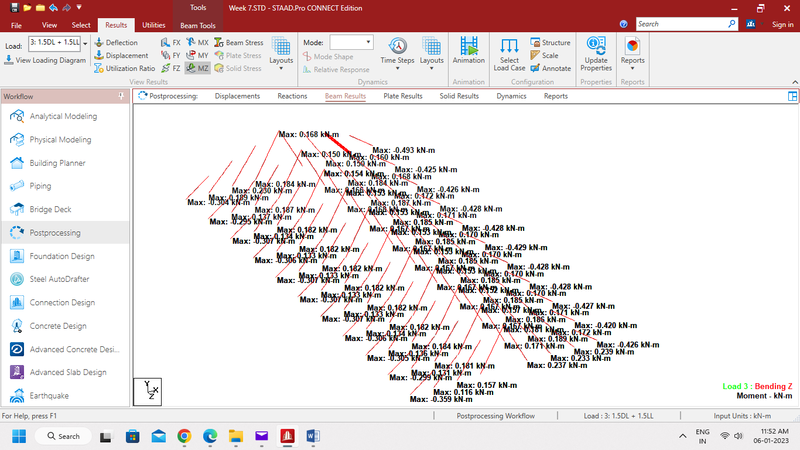This screenshot has height=450, width=800.
Task: Open Google Chrome from the taskbar
Action: pos(184,436)
